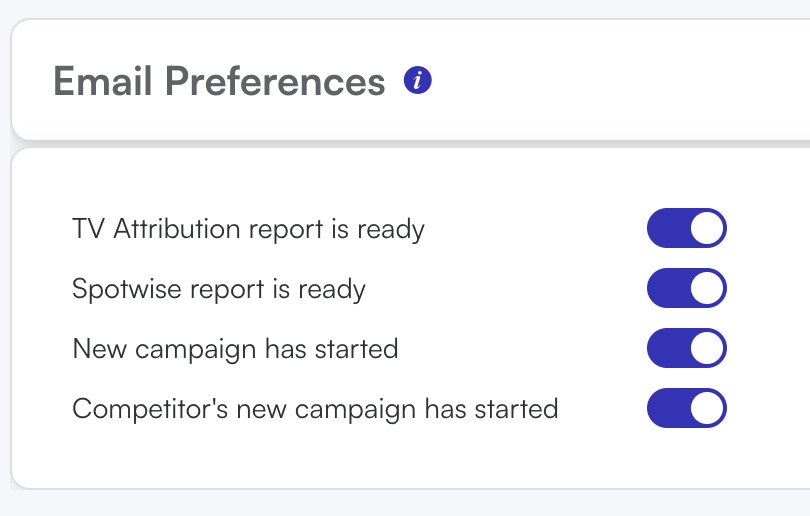810x516 pixels.
Task: Click the Email Preferences heading
Action: tap(219, 82)
